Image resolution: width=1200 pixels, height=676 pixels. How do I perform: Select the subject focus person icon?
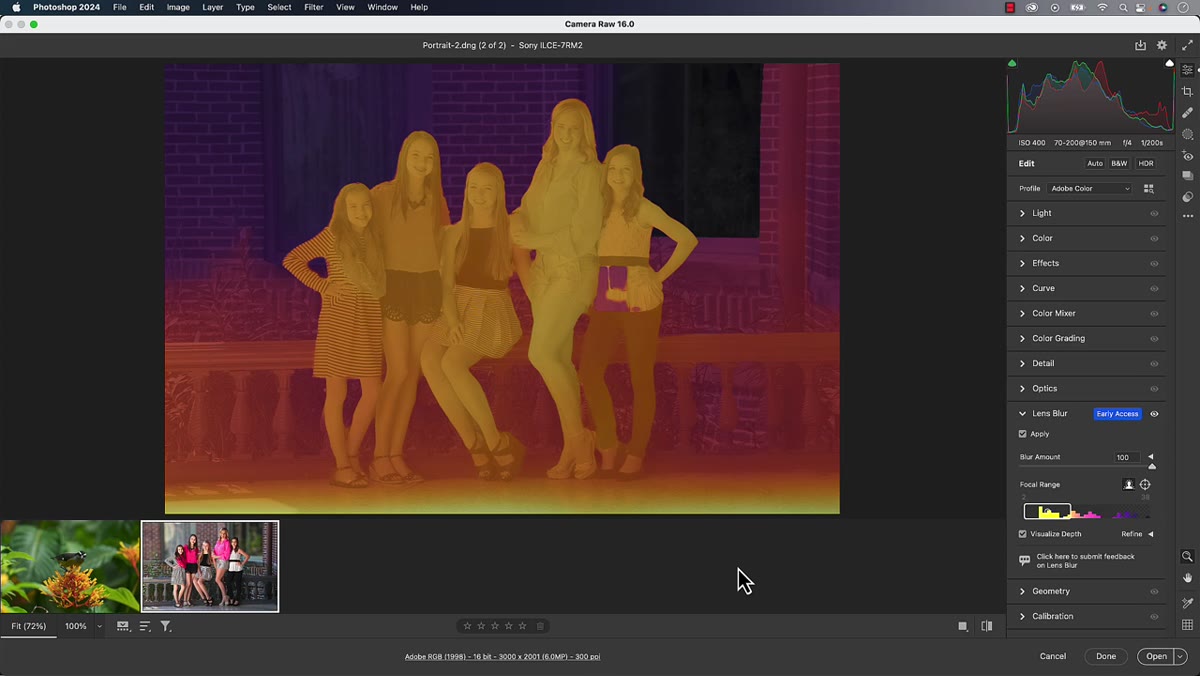1129,485
